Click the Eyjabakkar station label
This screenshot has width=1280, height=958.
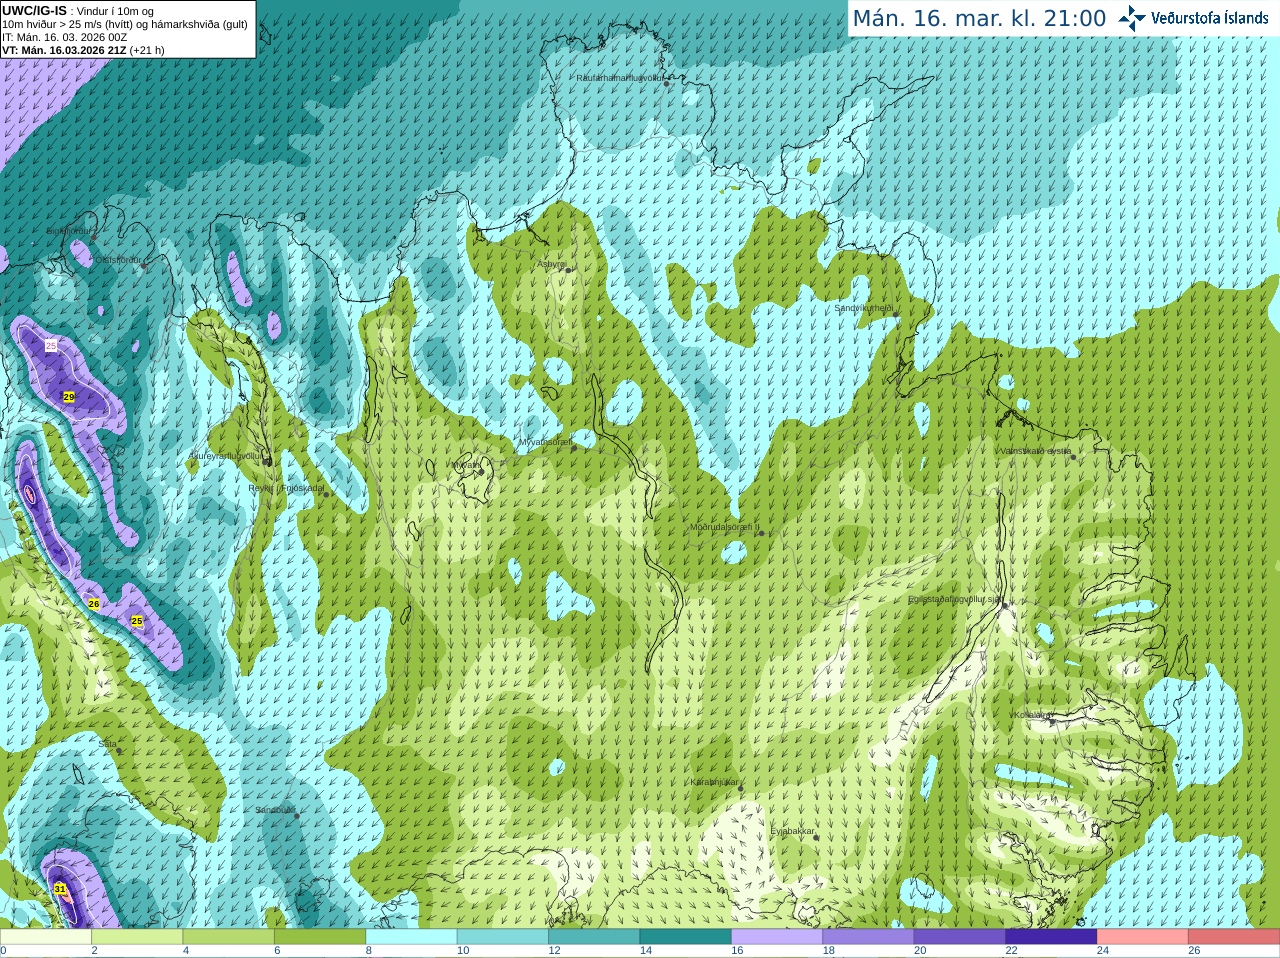(x=793, y=831)
